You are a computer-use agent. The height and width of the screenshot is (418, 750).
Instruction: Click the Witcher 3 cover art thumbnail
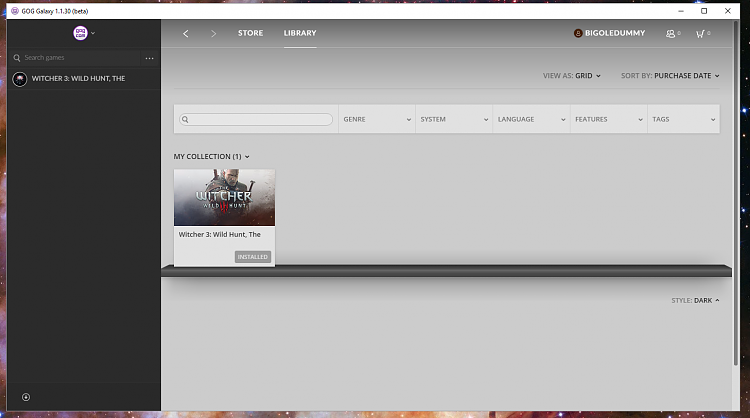[224, 197]
